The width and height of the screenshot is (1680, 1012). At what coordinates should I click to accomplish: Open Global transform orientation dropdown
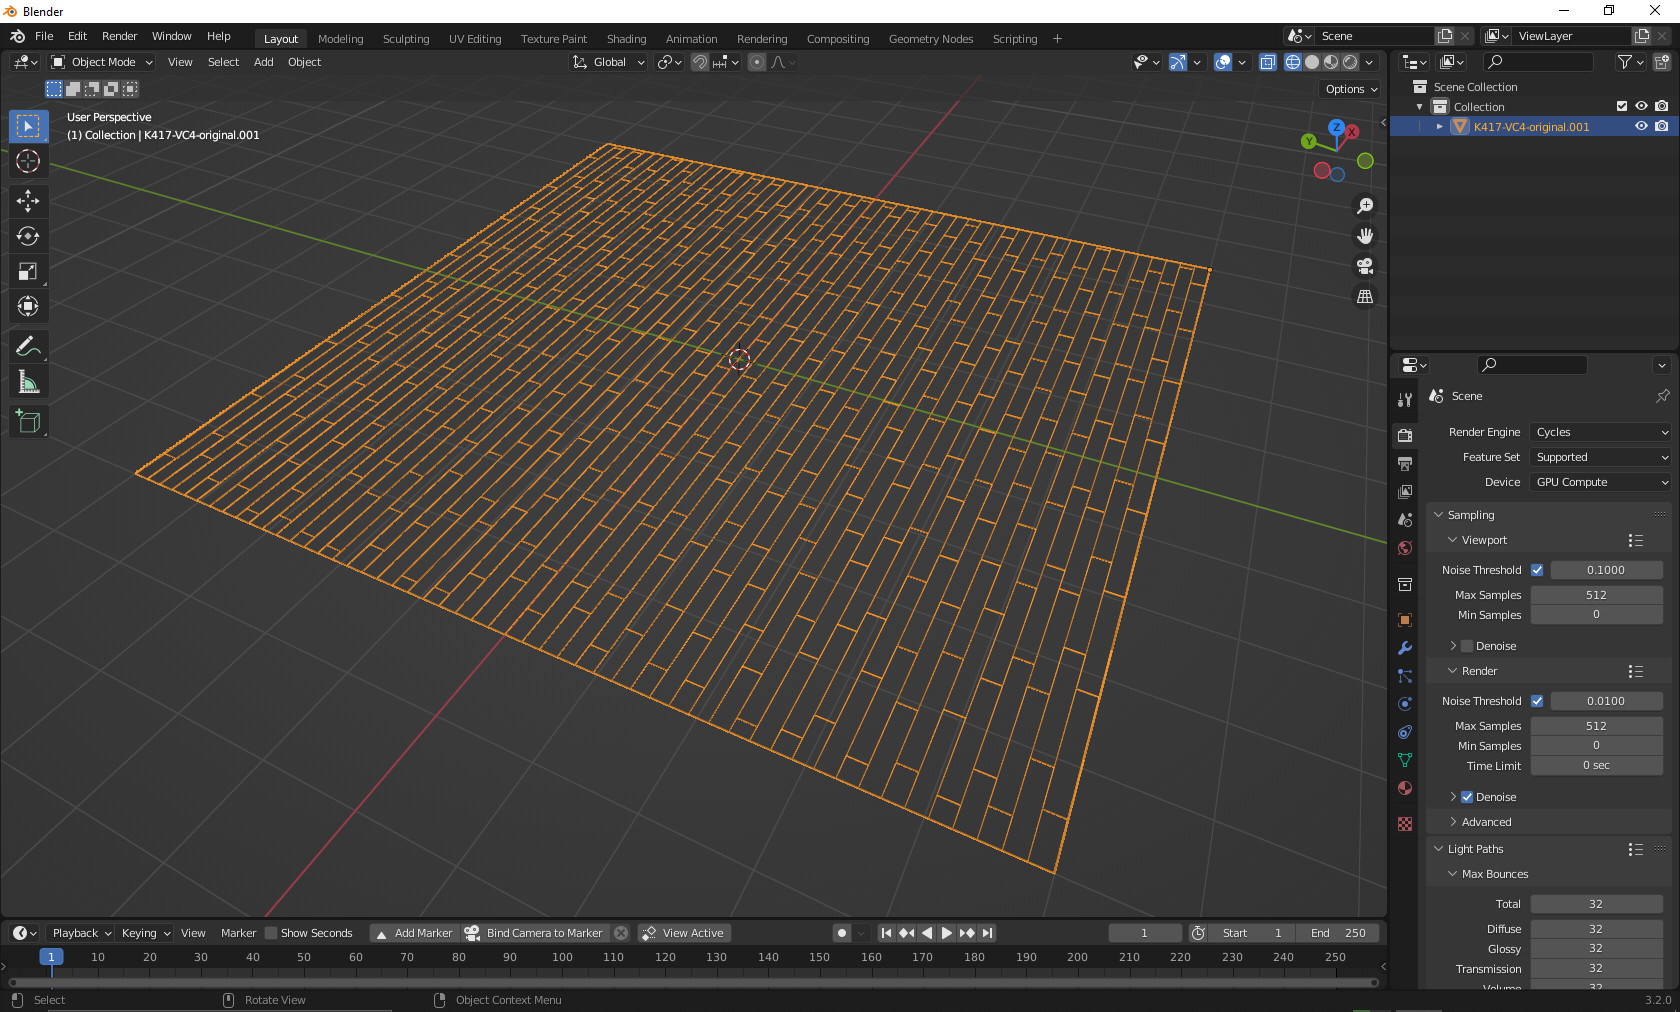point(609,62)
